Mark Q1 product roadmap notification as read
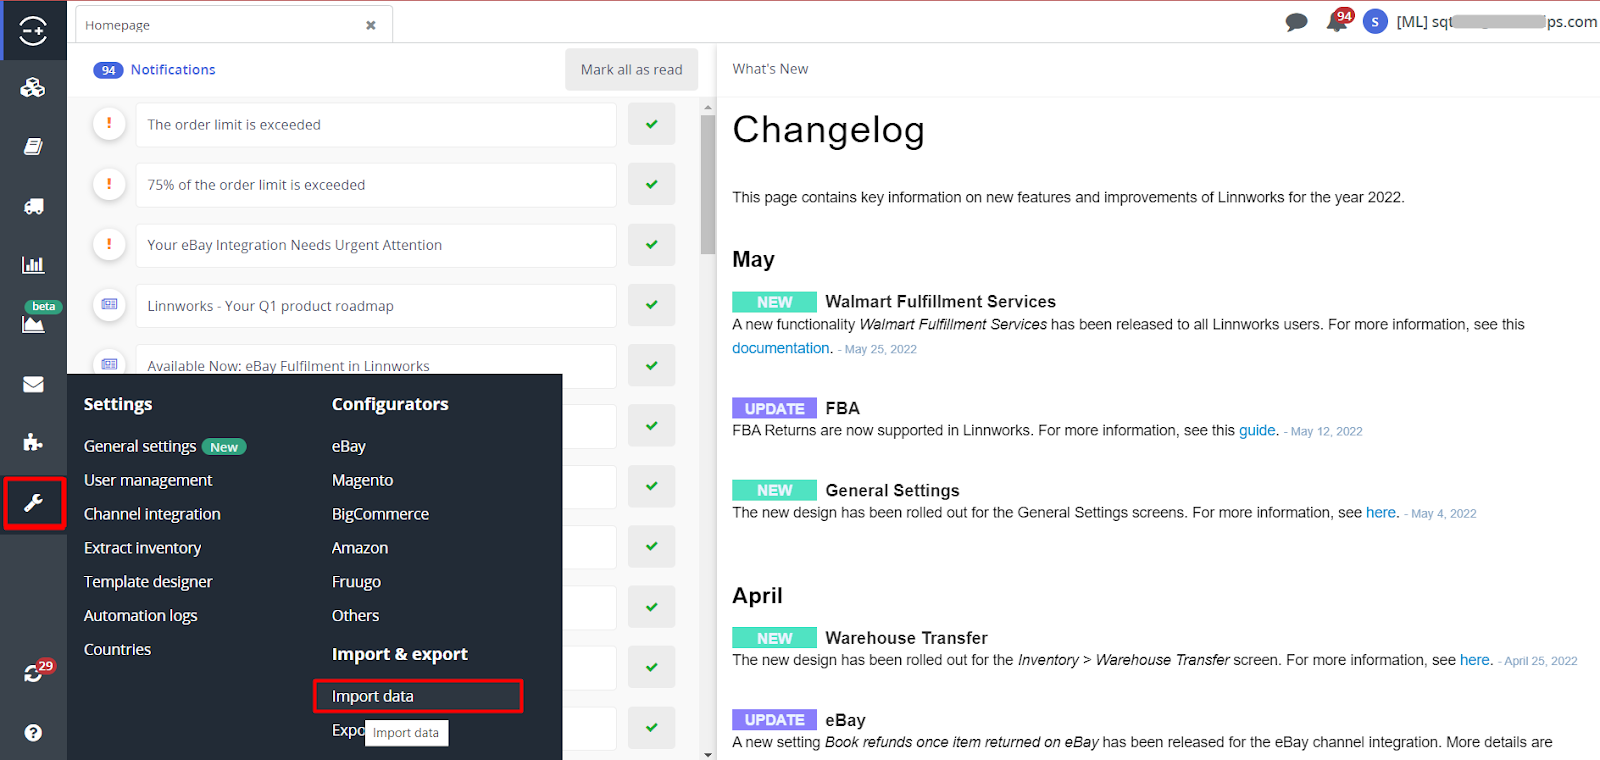Viewport: 1600px width, 760px height. 652,305
